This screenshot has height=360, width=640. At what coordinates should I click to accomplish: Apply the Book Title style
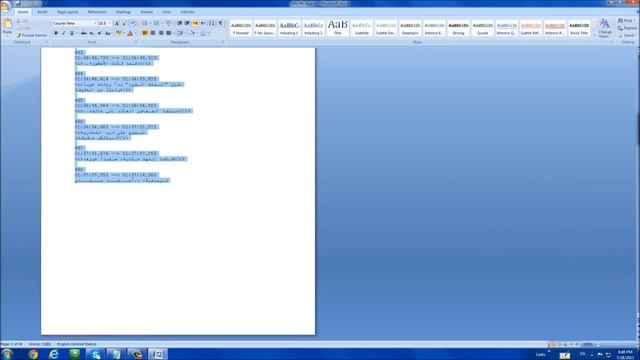[x=579, y=28]
